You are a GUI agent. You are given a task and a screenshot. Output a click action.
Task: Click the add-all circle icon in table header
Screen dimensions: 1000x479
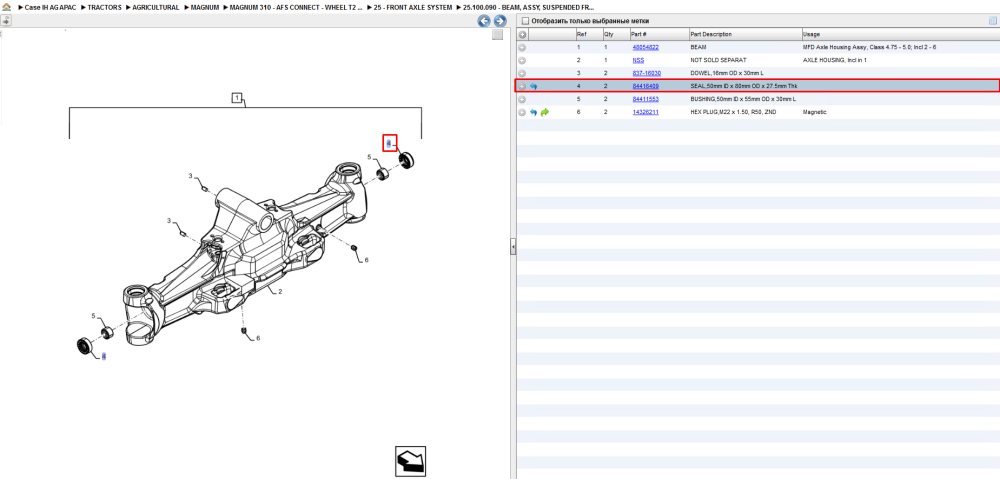click(522, 34)
